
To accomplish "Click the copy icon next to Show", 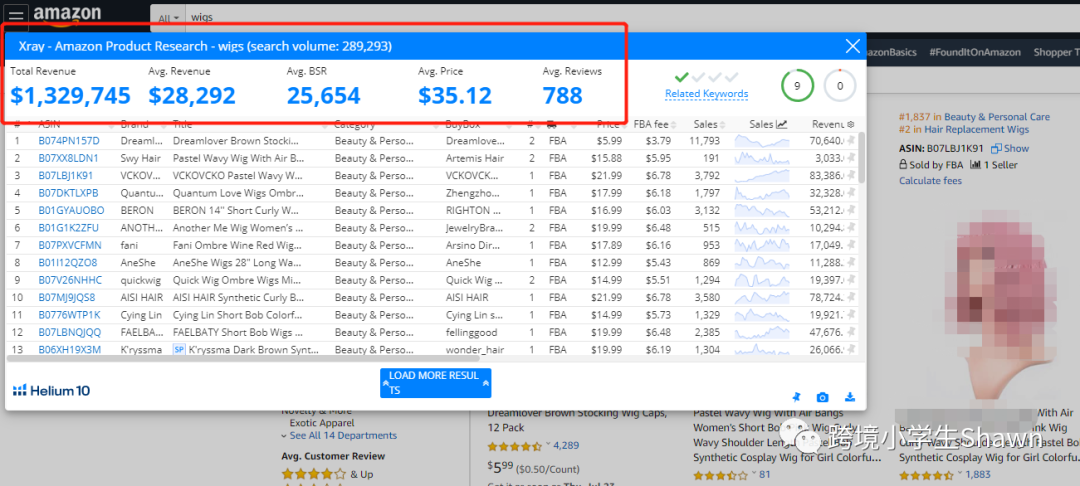I will [x=996, y=149].
